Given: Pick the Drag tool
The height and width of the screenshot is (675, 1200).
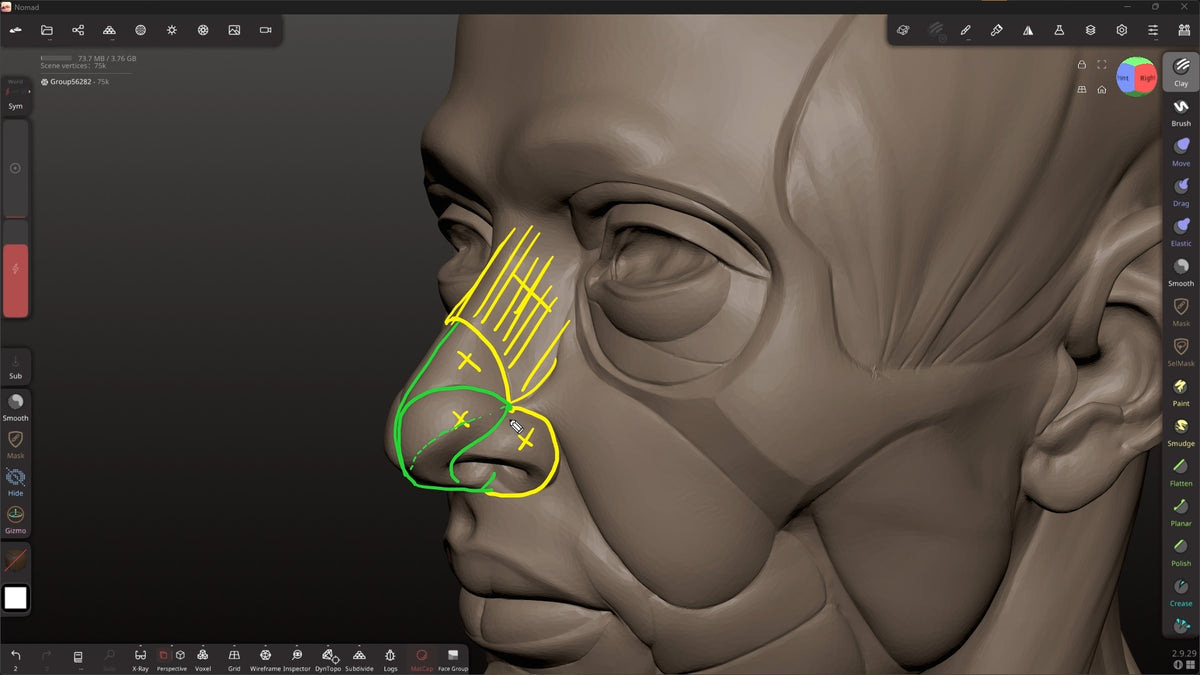Looking at the screenshot, I should pos(1181,191).
